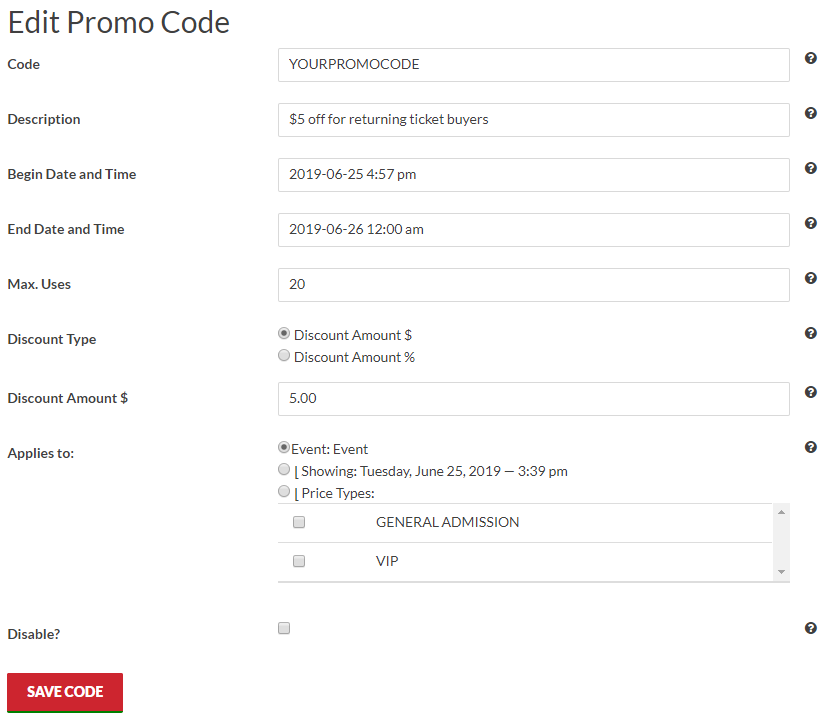Check the VIP price type box
The height and width of the screenshot is (722, 834).
click(299, 561)
